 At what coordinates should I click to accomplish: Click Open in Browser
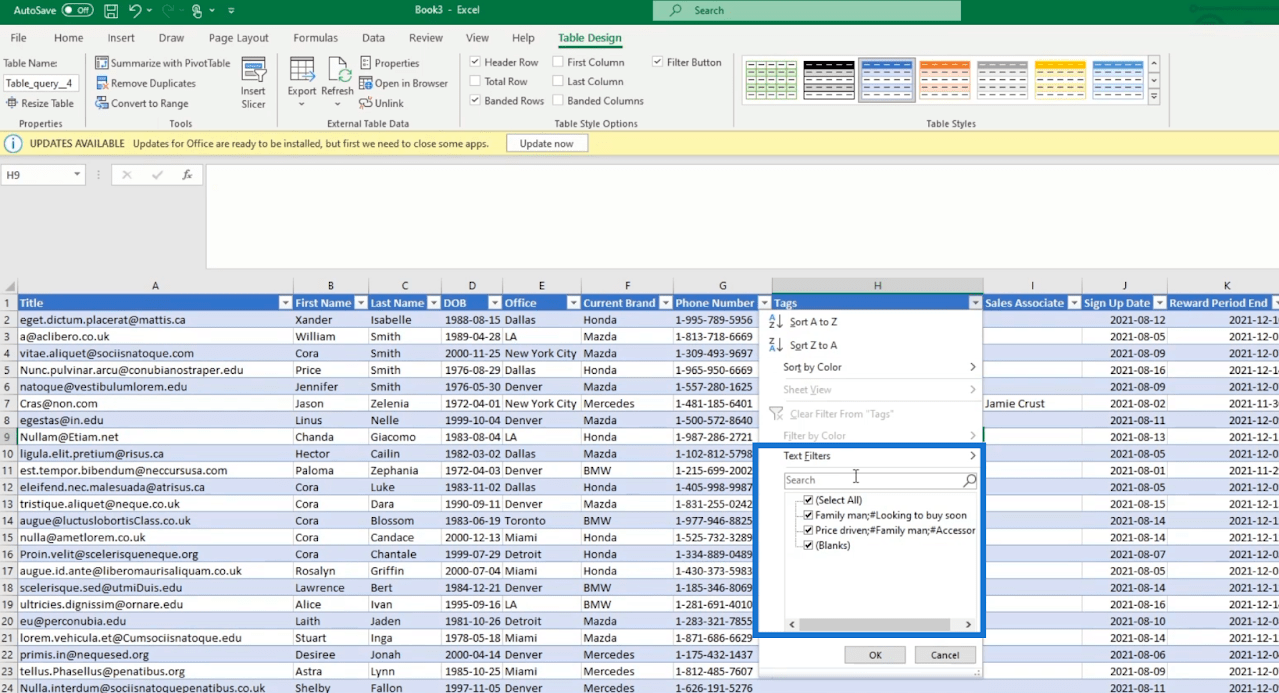click(x=404, y=83)
